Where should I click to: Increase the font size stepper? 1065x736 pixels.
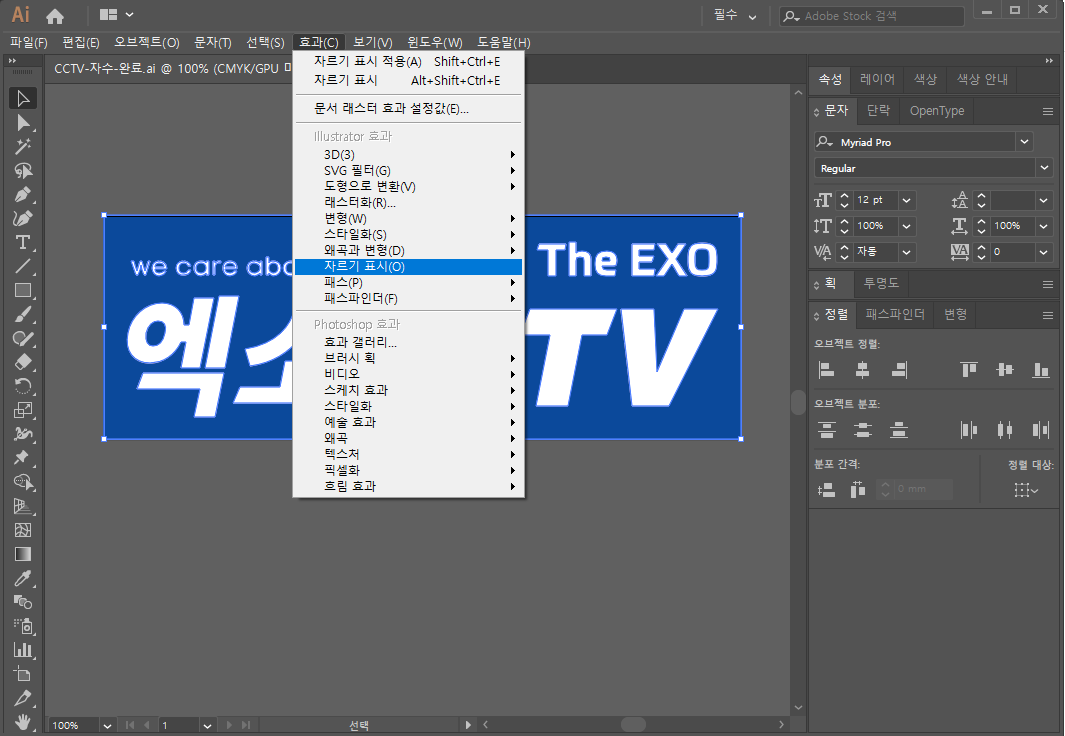click(x=844, y=196)
